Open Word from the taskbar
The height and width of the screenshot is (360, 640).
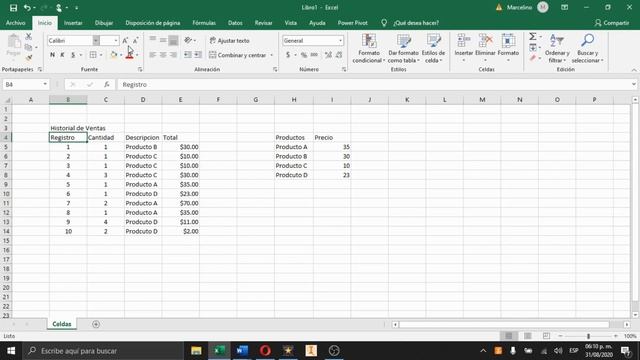pos(242,351)
